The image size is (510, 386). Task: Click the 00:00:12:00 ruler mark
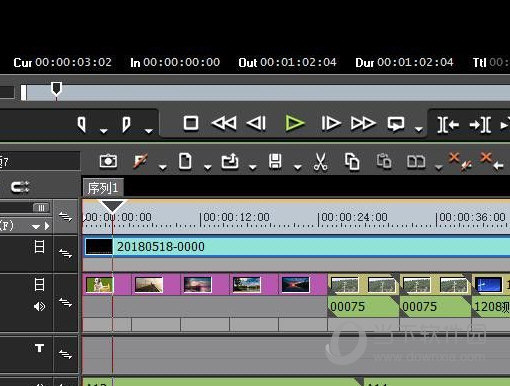[x=236, y=217]
